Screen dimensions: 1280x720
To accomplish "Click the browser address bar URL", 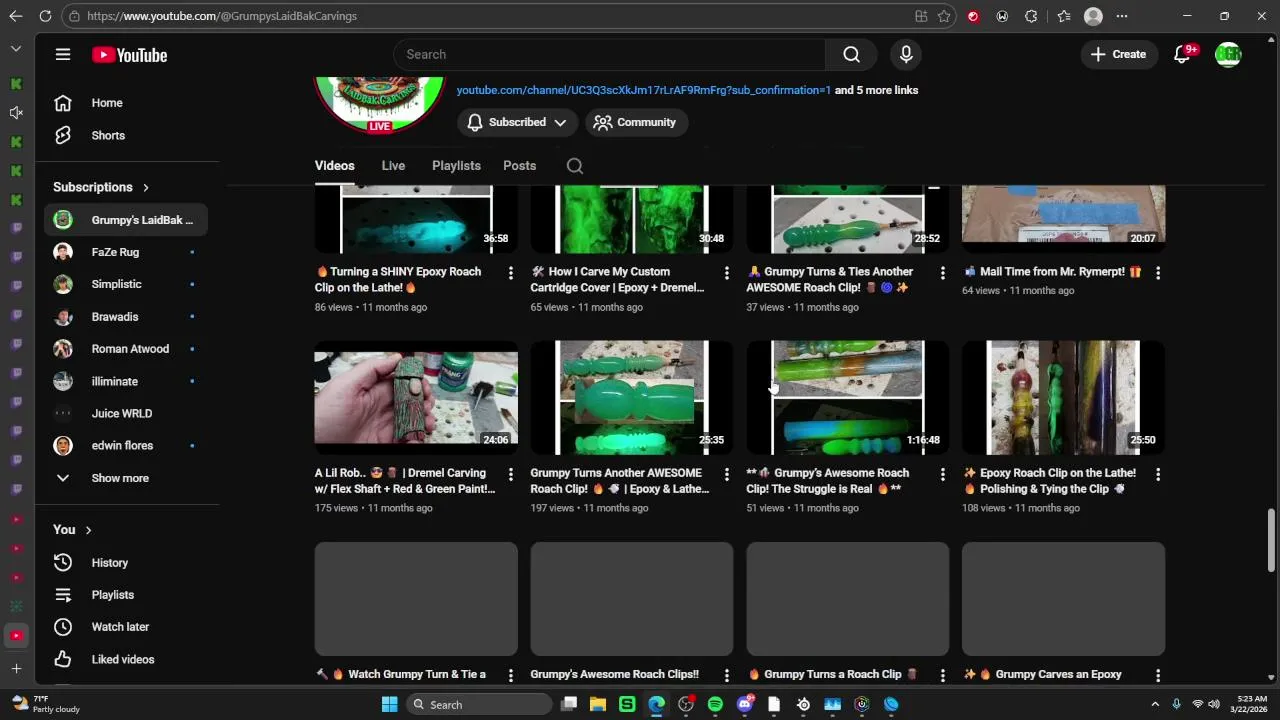I will tap(222, 16).
